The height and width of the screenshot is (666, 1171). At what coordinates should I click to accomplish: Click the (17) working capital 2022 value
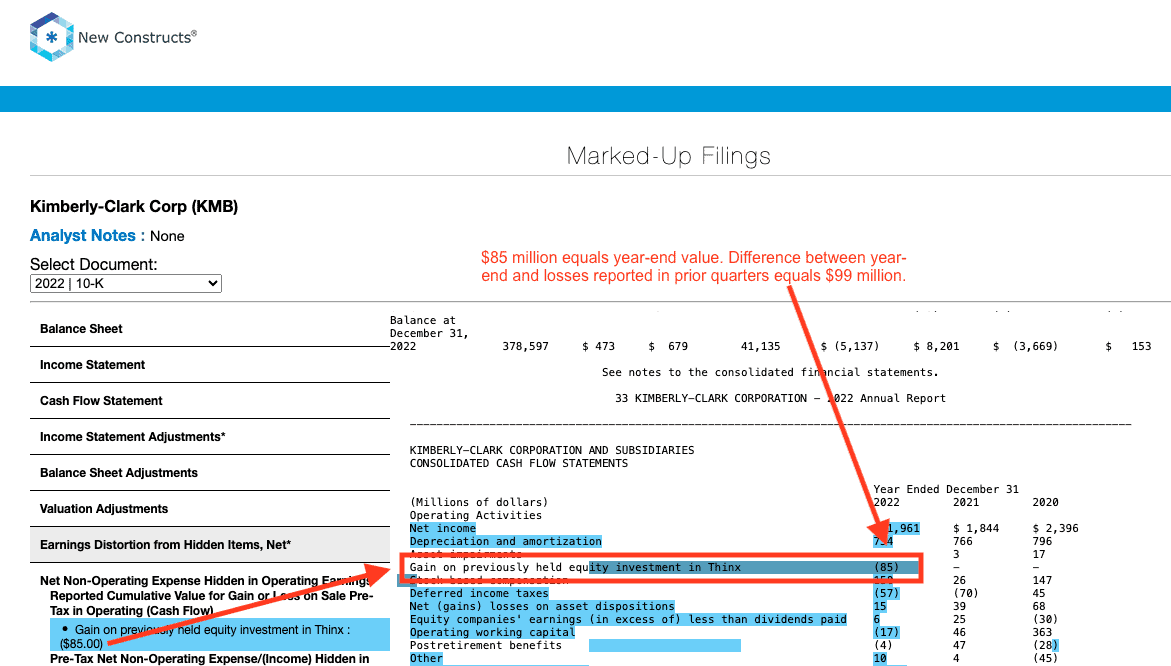tap(886, 632)
